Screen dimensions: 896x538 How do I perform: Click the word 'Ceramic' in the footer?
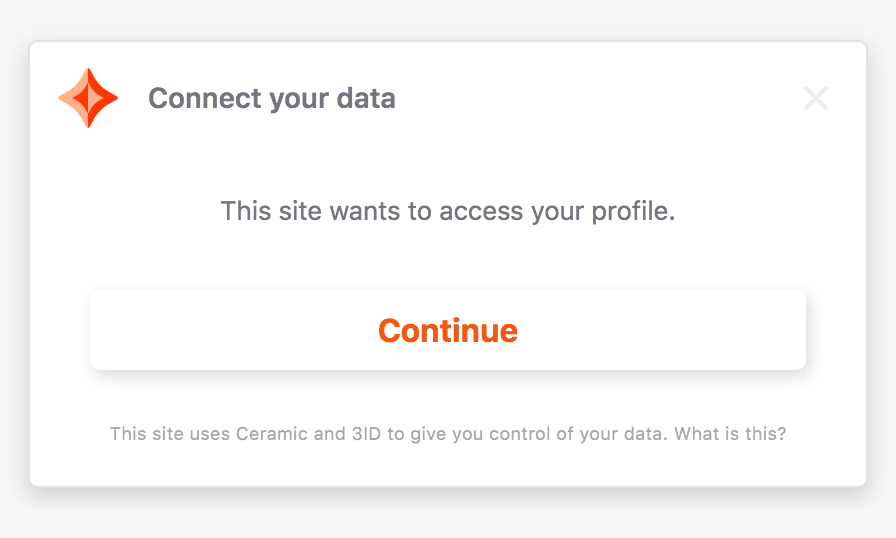pos(266,435)
